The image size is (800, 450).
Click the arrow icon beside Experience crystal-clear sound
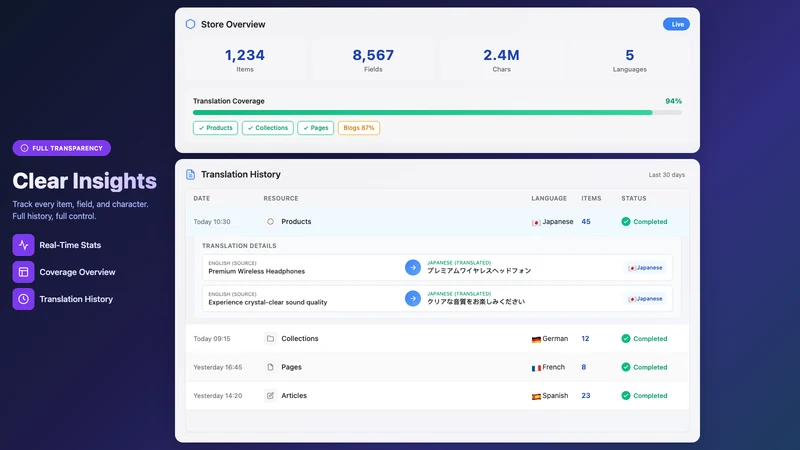click(413, 298)
